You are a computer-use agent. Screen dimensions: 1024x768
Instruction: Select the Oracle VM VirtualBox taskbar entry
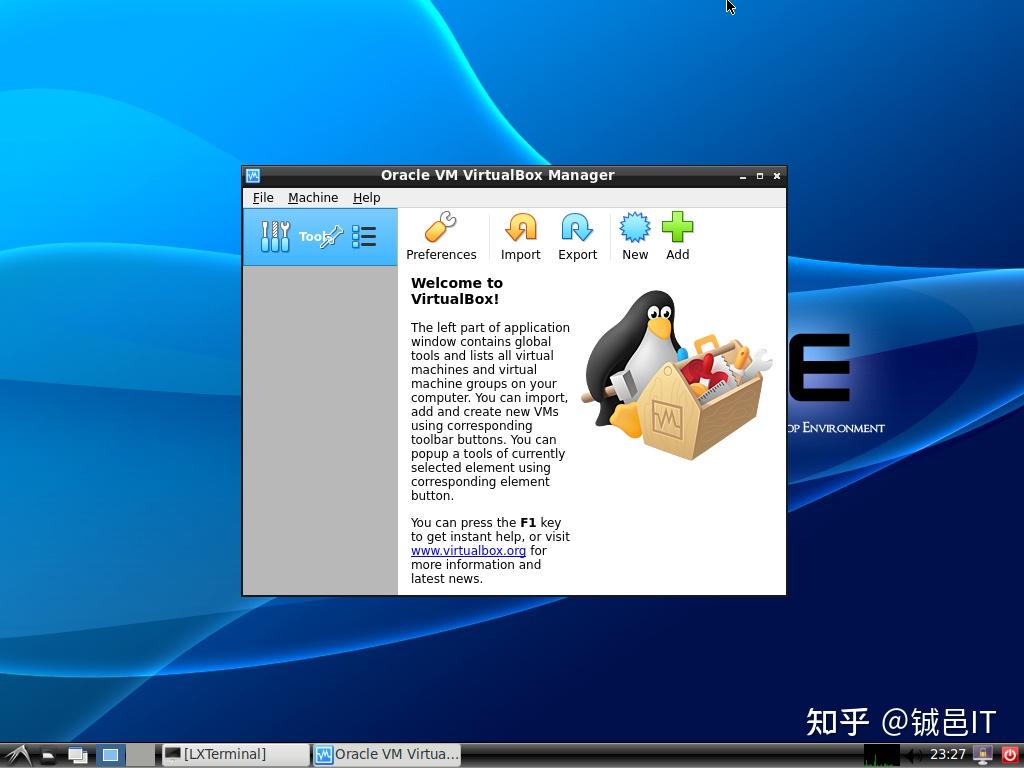tap(388, 754)
